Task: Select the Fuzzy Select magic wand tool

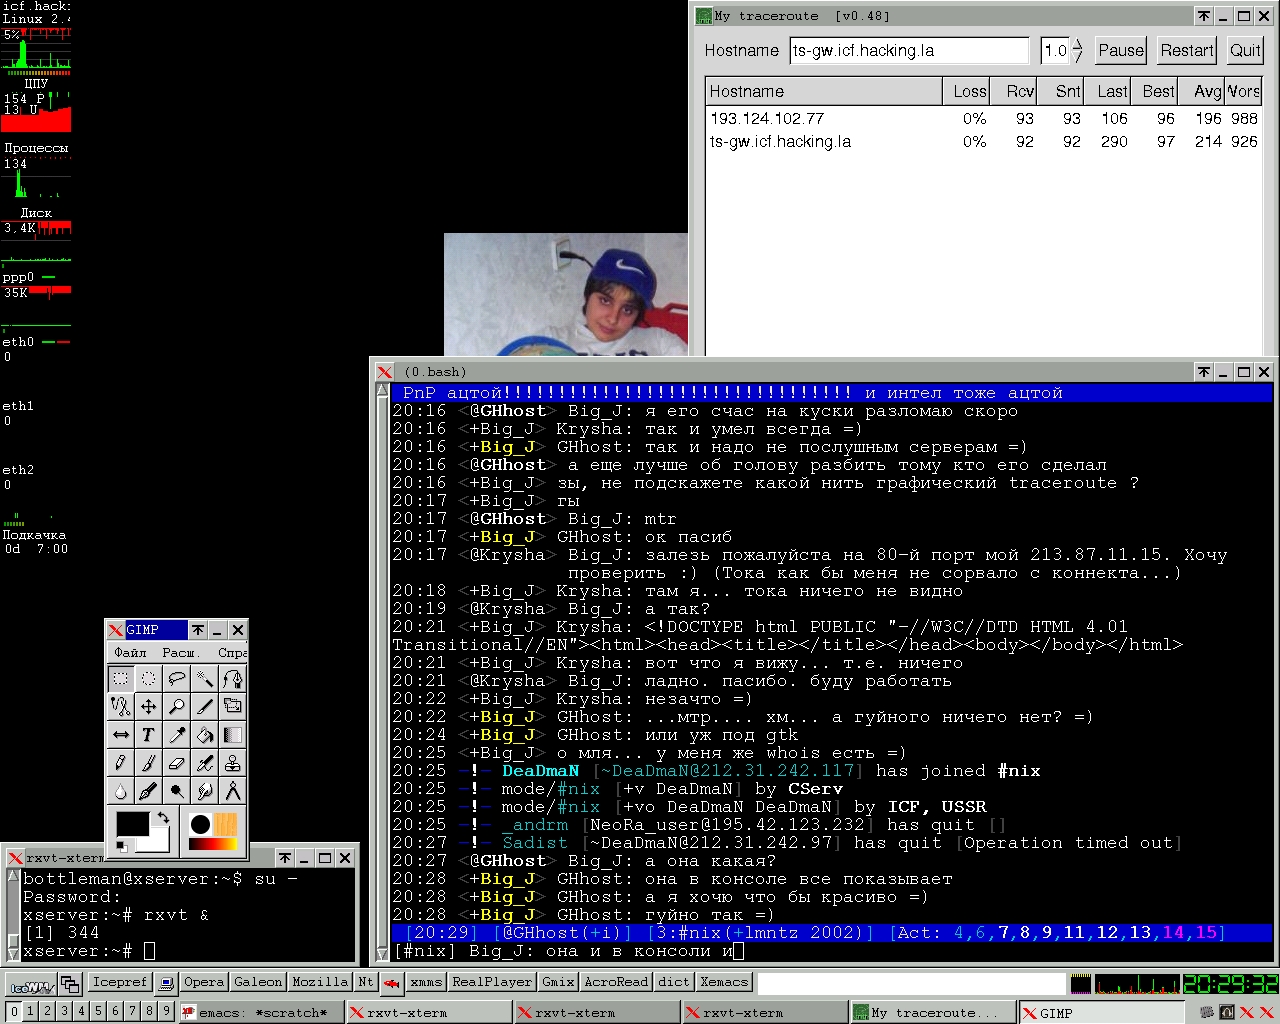Action: click(204, 679)
